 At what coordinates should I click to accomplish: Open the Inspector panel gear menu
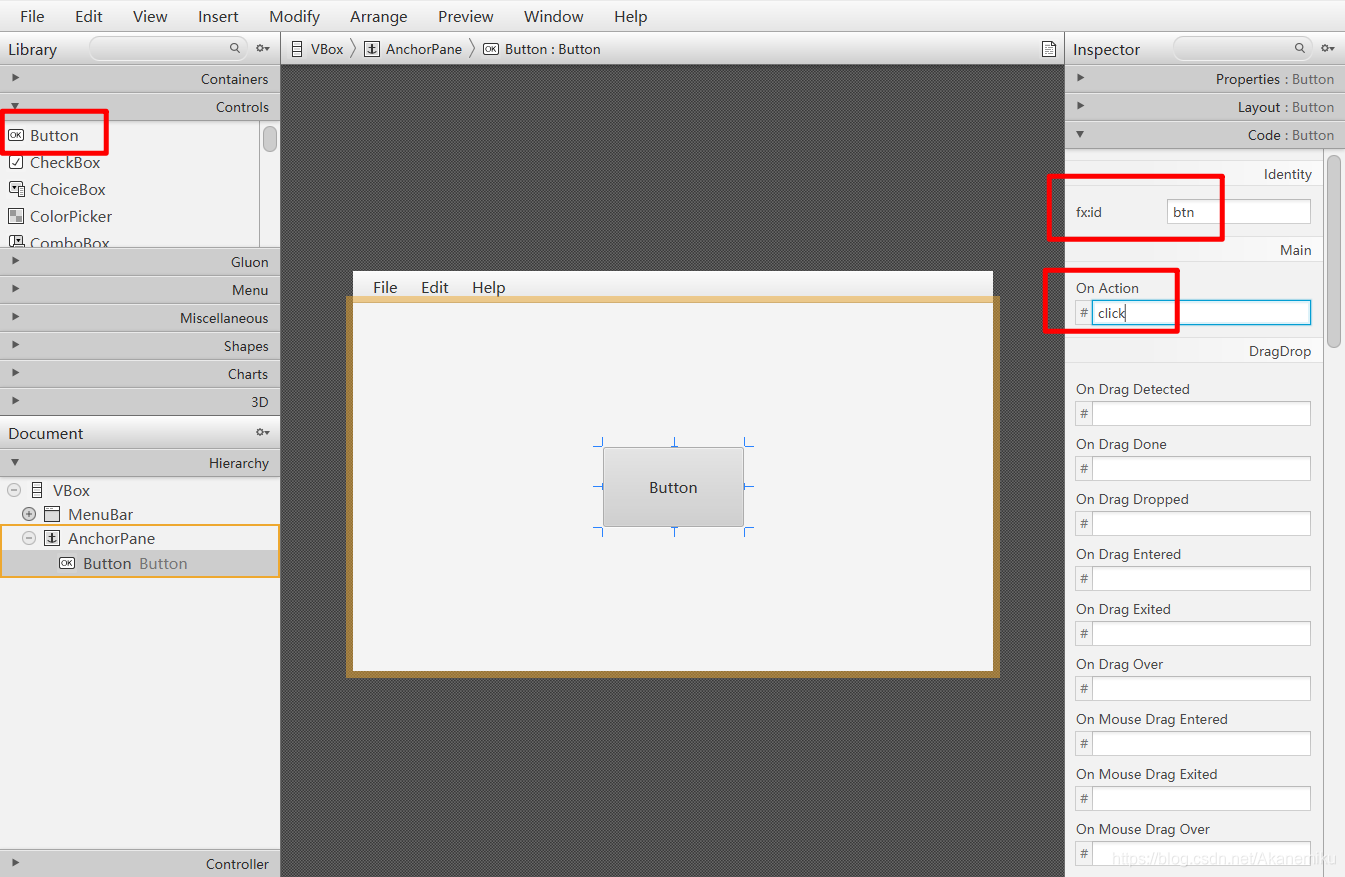pyautogui.click(x=1328, y=48)
